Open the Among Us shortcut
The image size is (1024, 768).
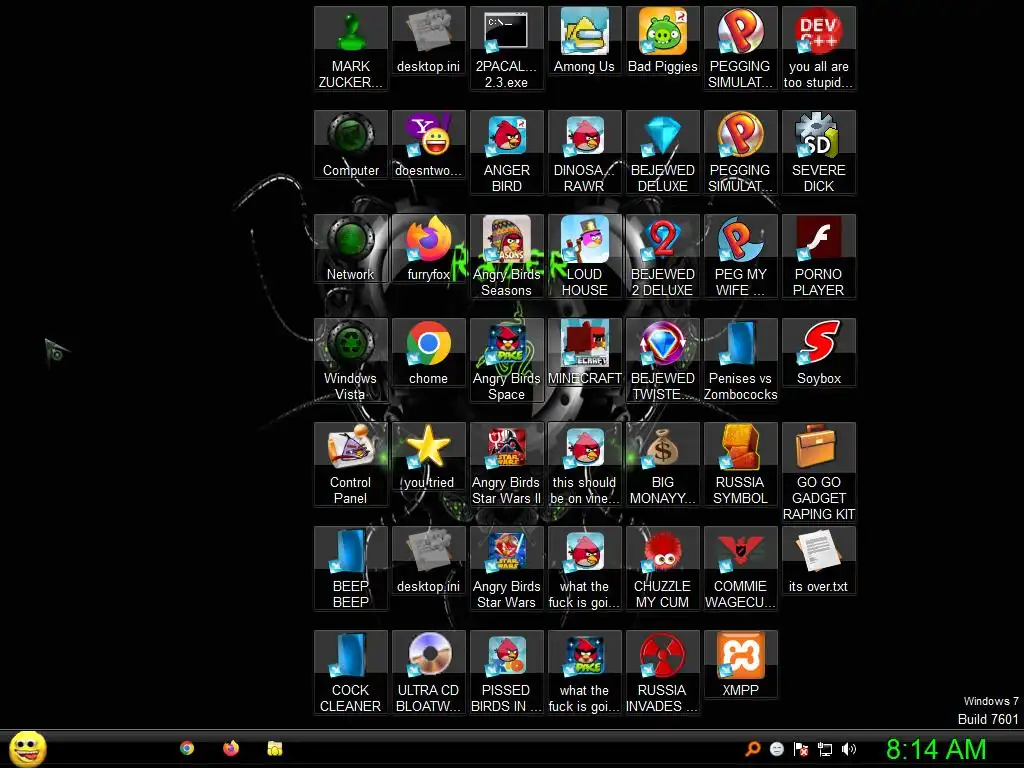click(584, 40)
